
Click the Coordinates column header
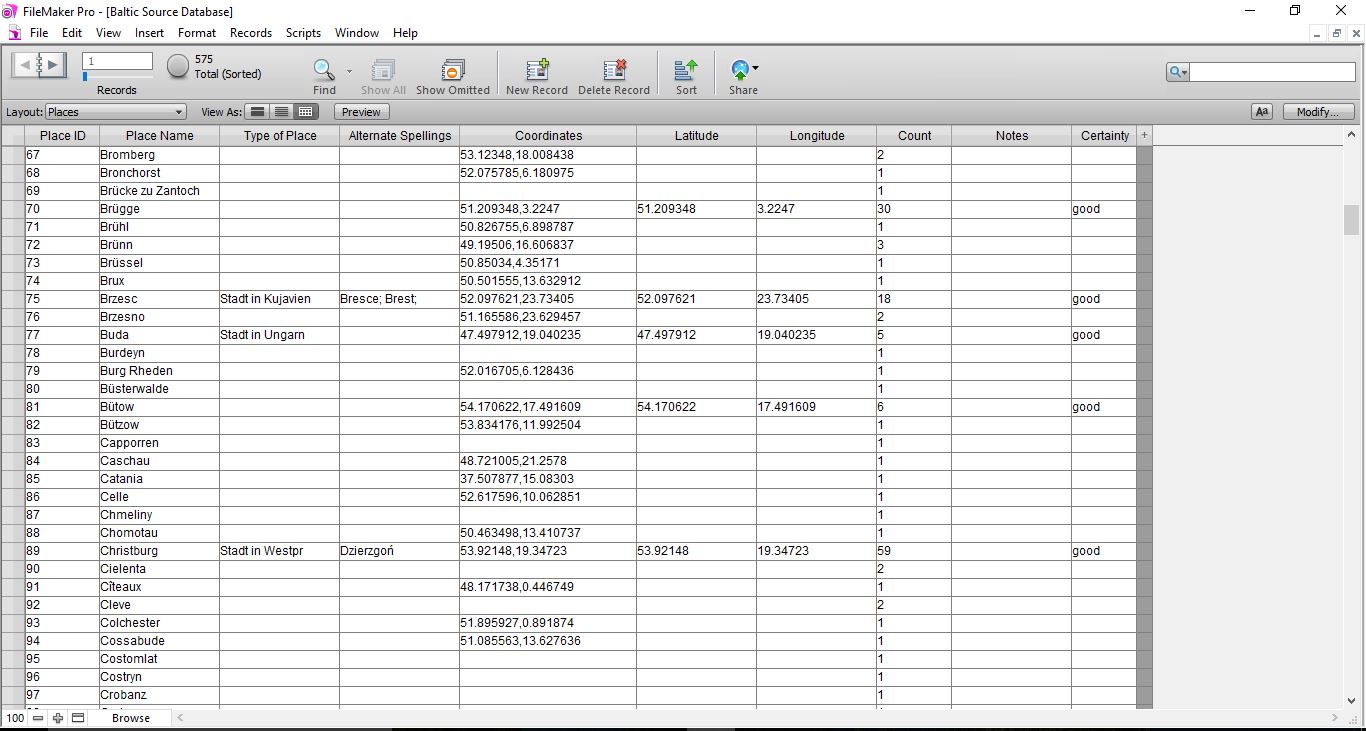[548, 135]
